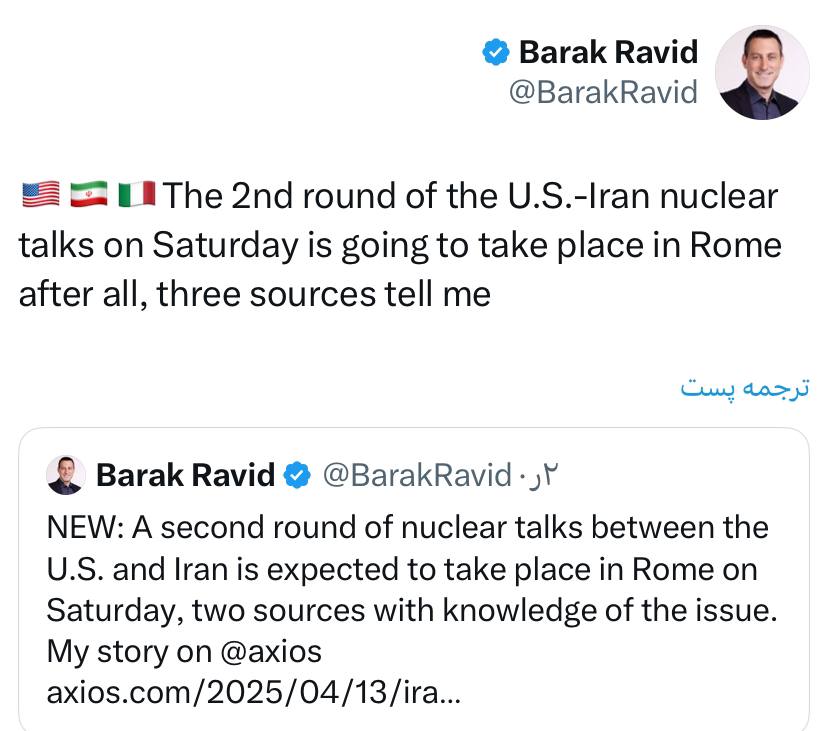Click Barak Ravid name in quoted tweet
The height and width of the screenshot is (731, 828).
pyautogui.click(x=185, y=475)
